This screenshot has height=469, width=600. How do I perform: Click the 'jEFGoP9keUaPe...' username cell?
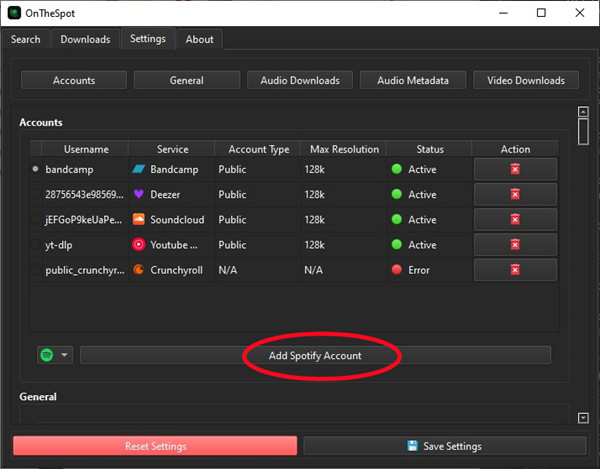84,220
